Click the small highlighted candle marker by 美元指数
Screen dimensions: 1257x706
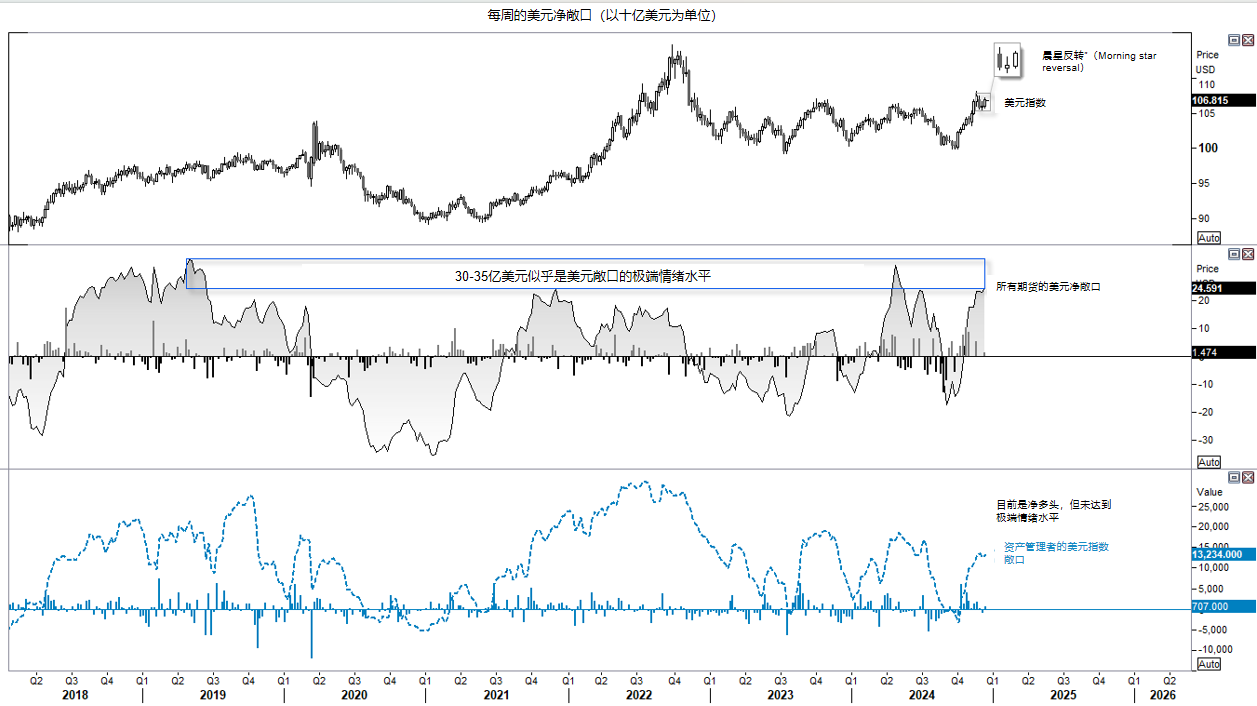coord(984,101)
